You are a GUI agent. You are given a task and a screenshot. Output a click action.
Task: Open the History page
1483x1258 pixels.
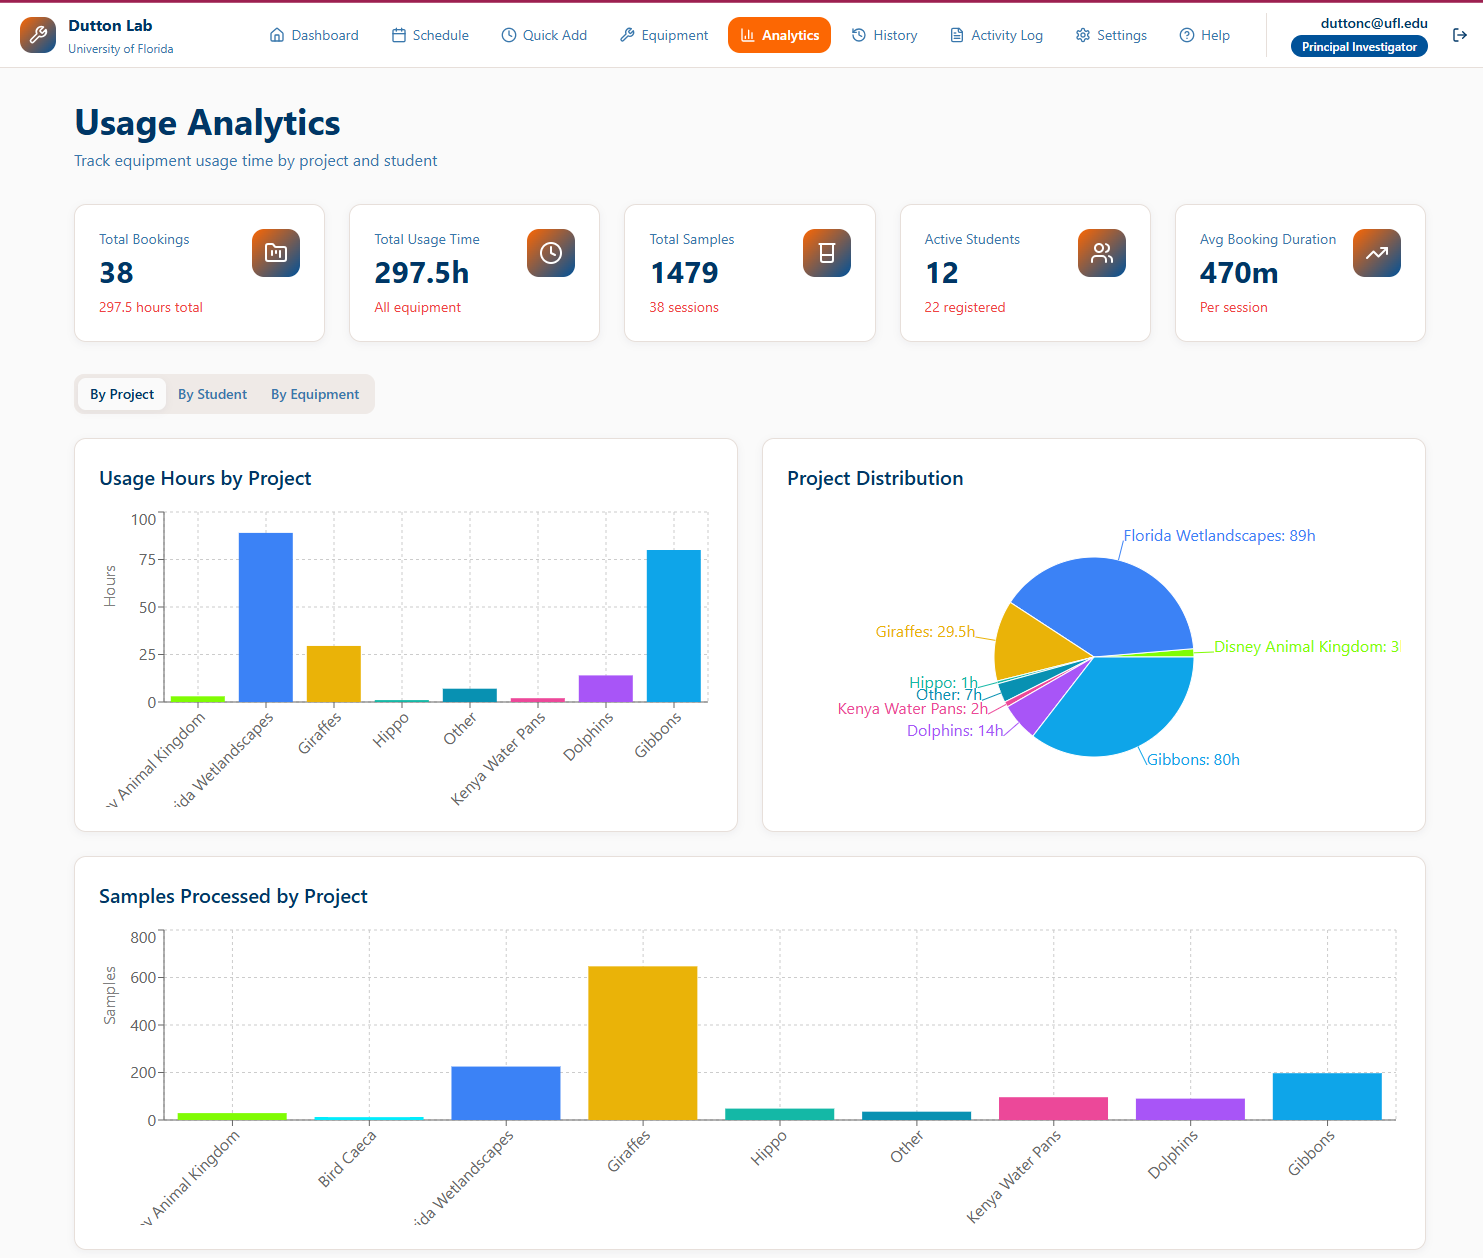884,35
